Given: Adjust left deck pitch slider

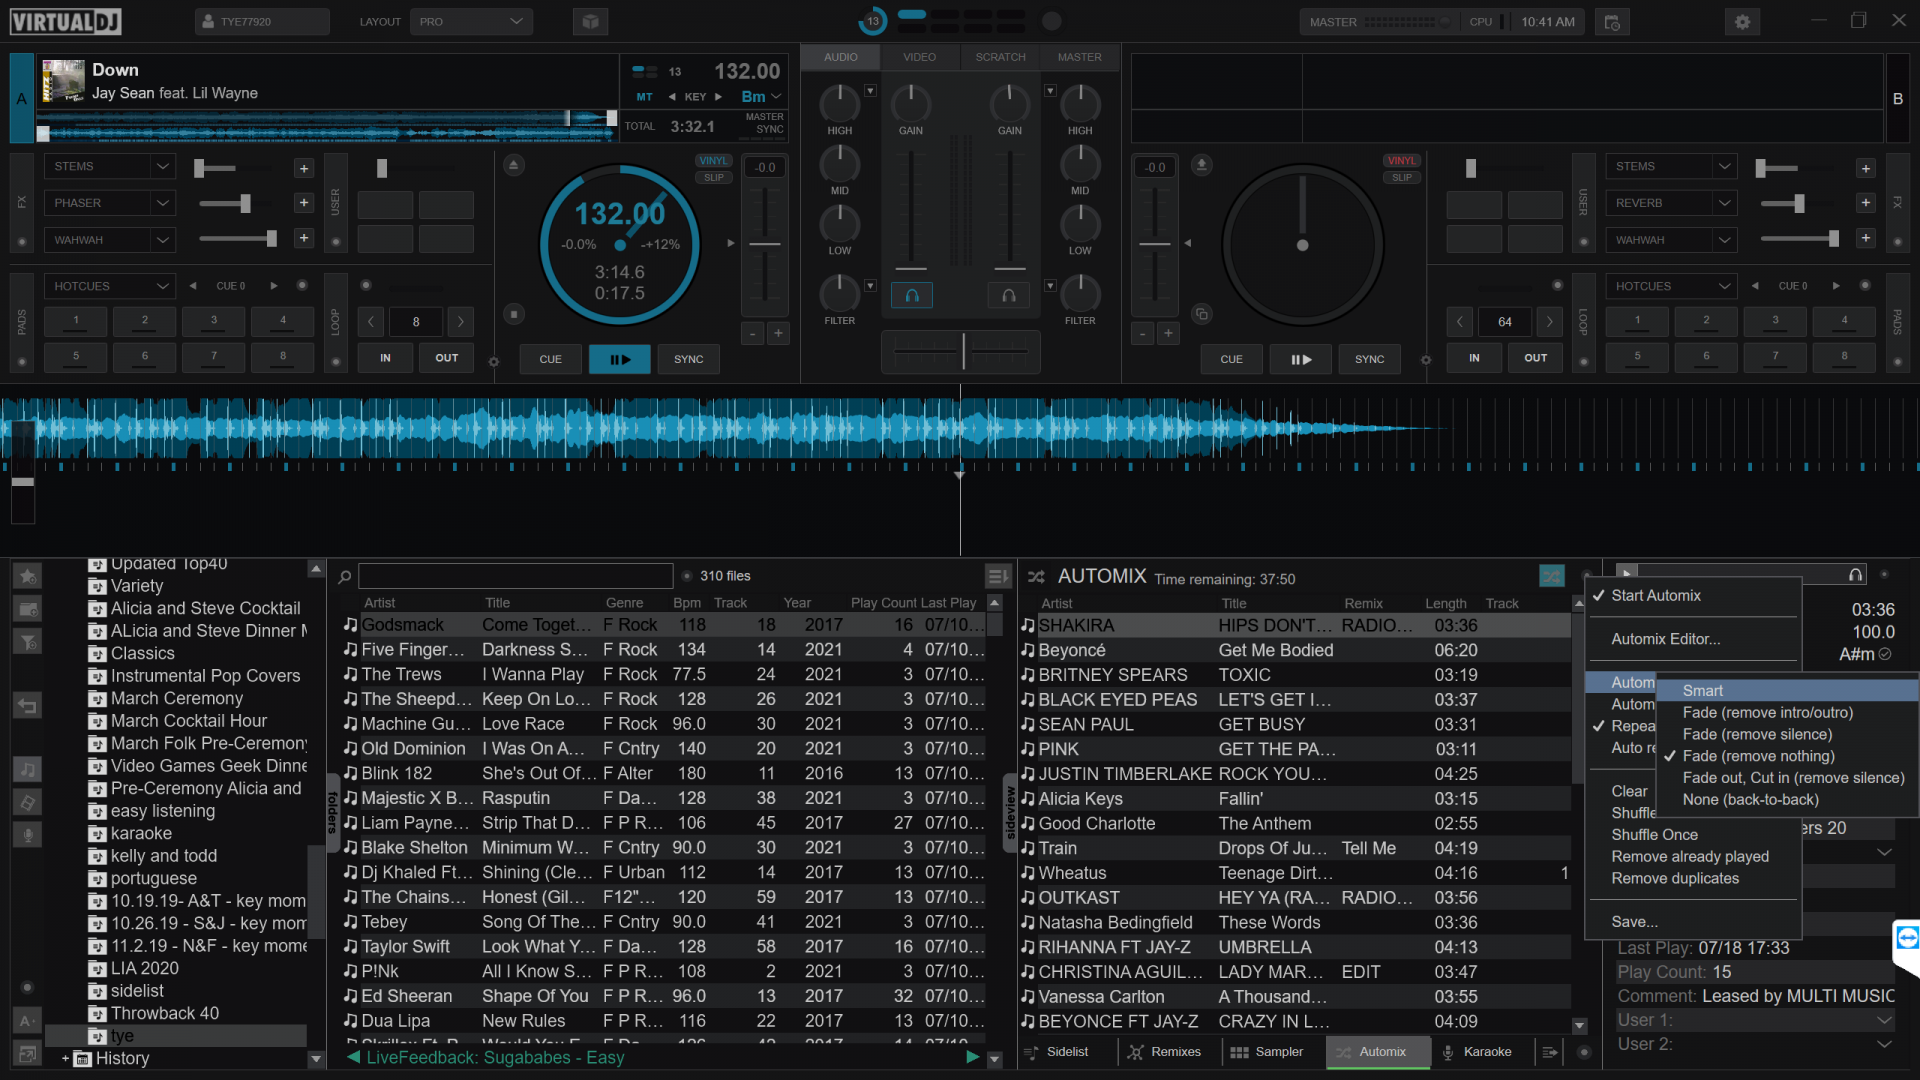Looking at the screenshot, I should point(765,245).
